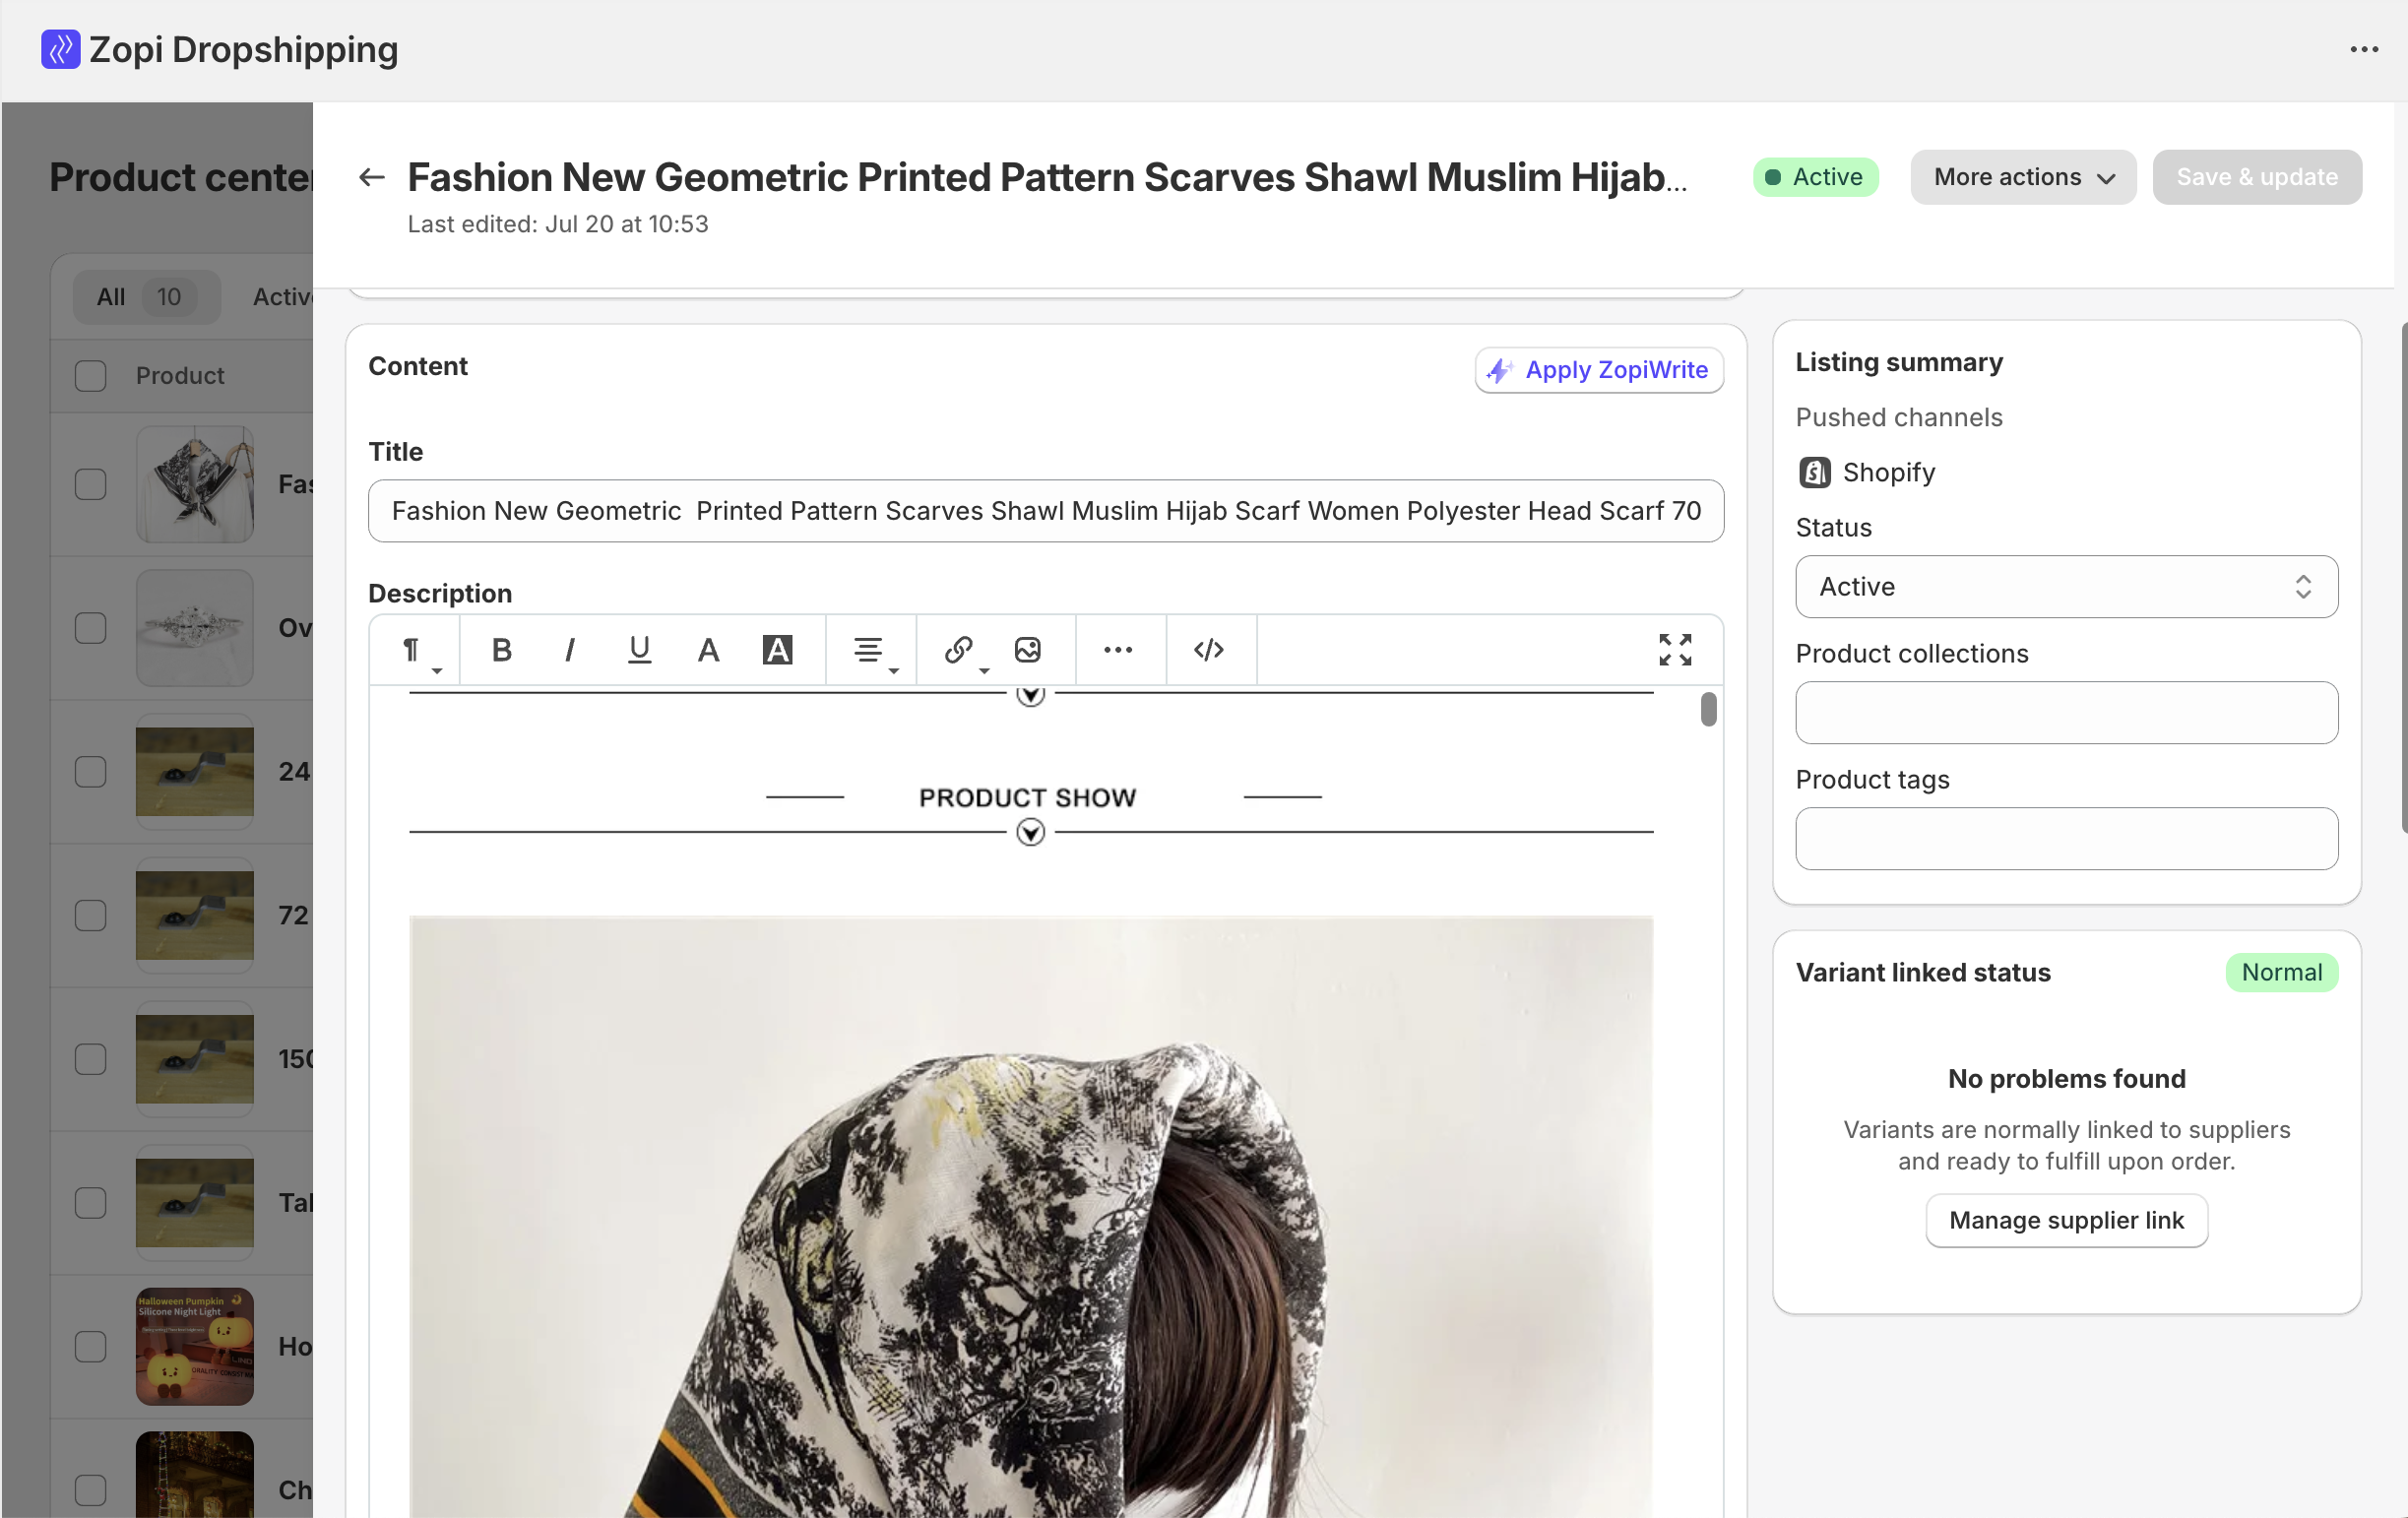The image size is (2408, 1518).
Task: Open the three-dot menu at top right
Action: [x=2363, y=49]
